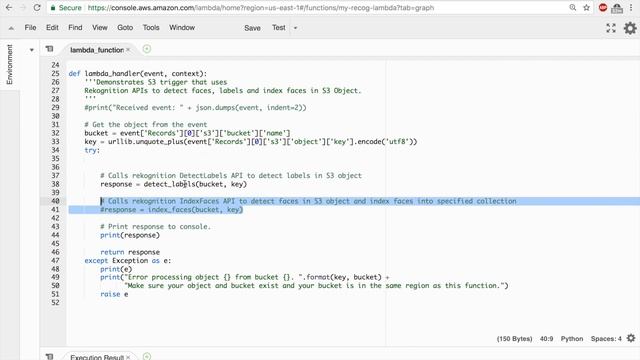Add new tab in Execution Result pane

click(147, 356)
